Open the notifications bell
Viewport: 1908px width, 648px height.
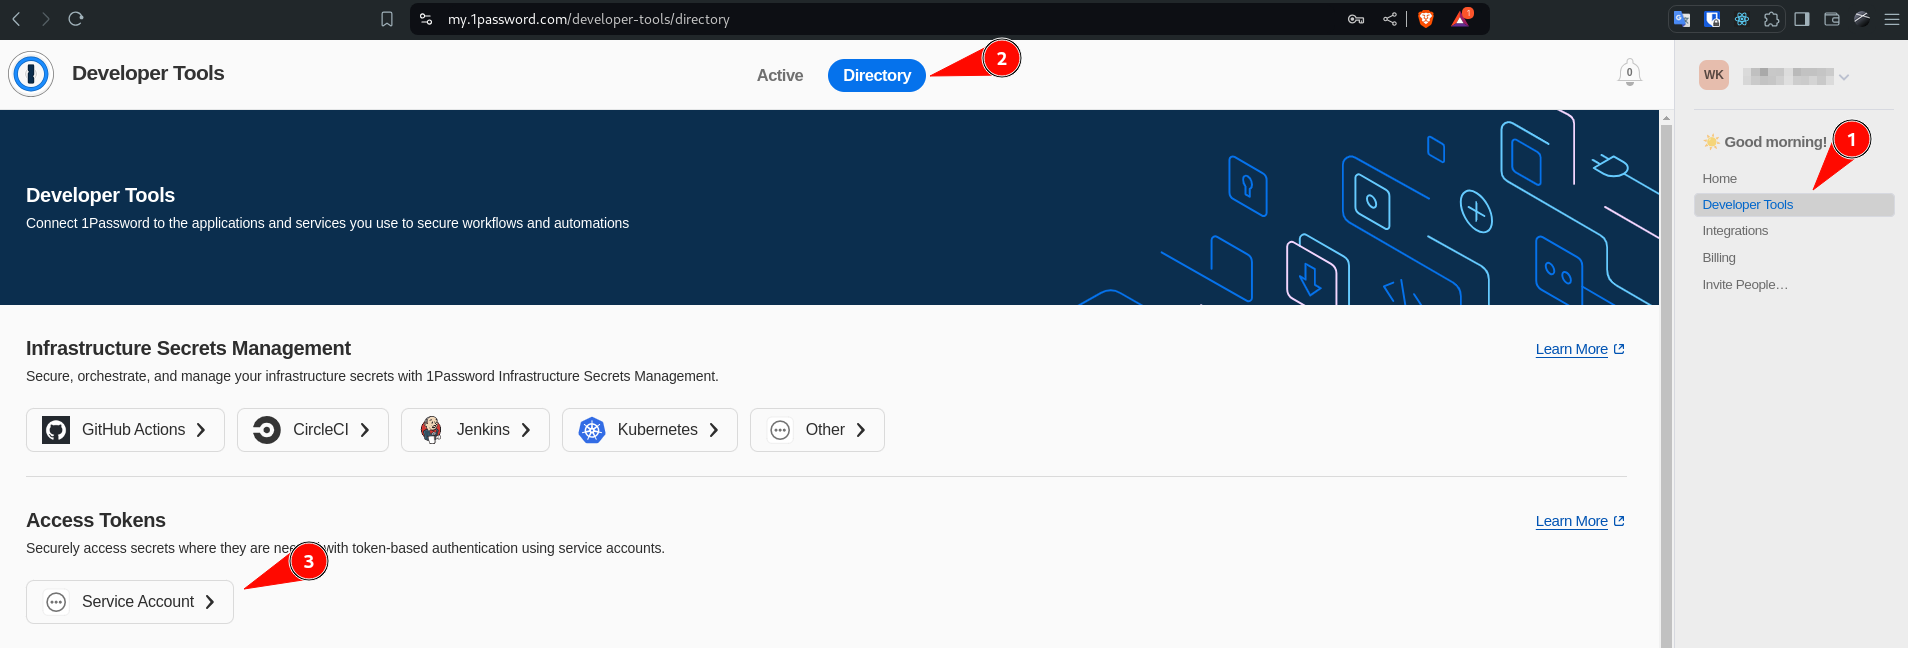pos(1630,72)
